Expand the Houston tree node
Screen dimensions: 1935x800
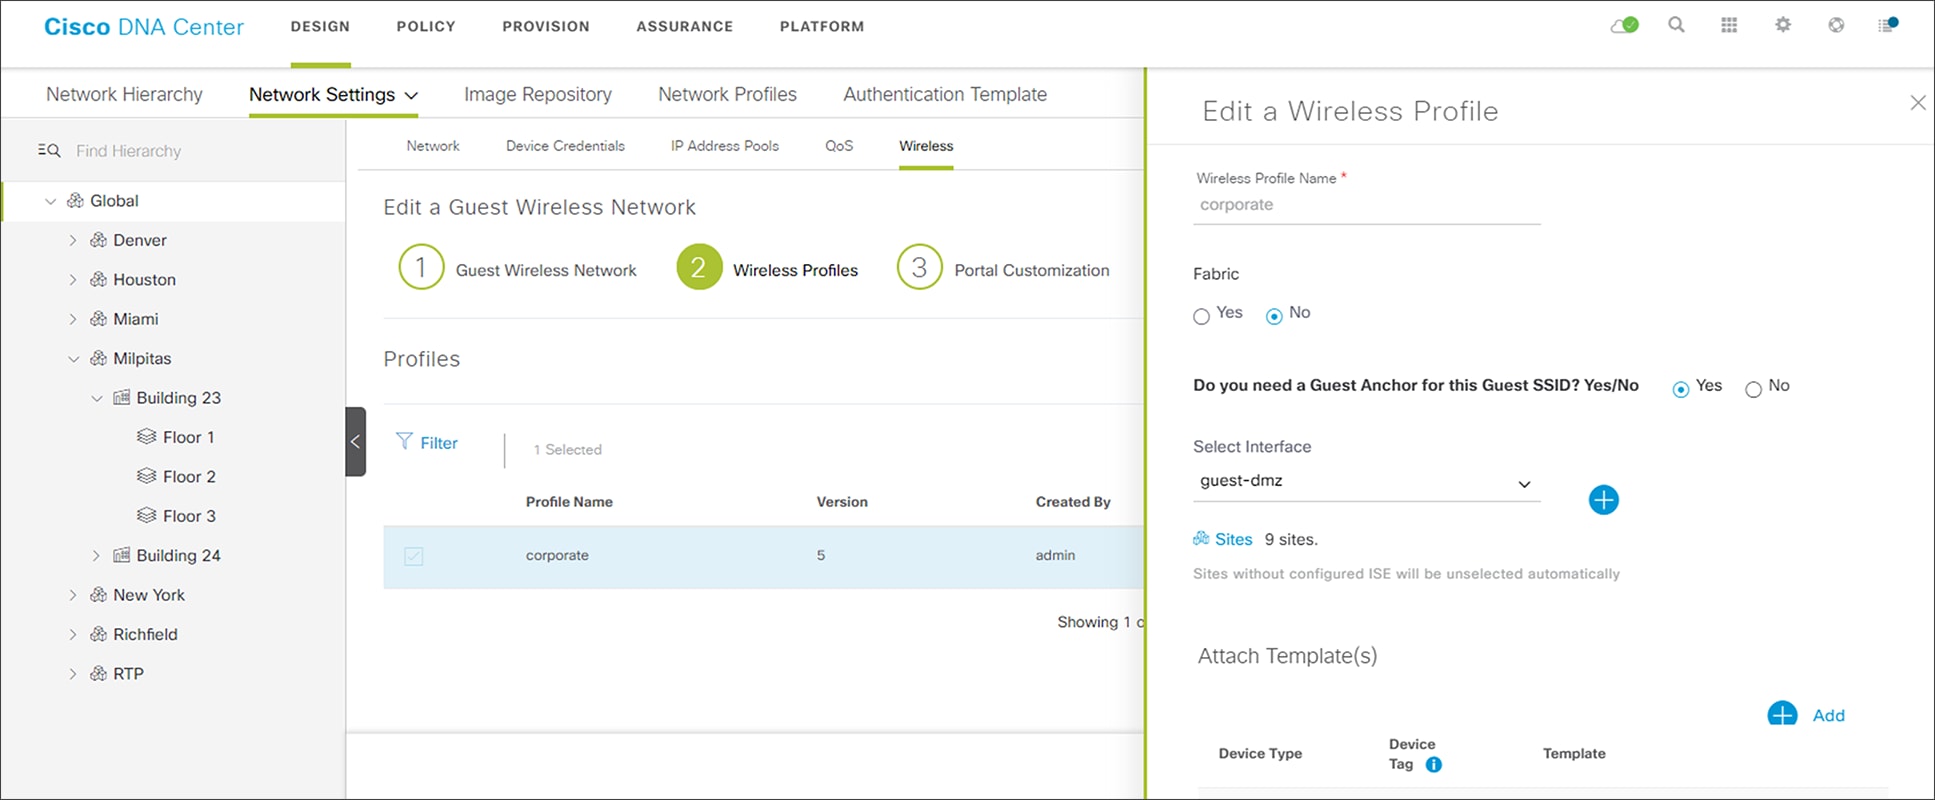(x=73, y=280)
